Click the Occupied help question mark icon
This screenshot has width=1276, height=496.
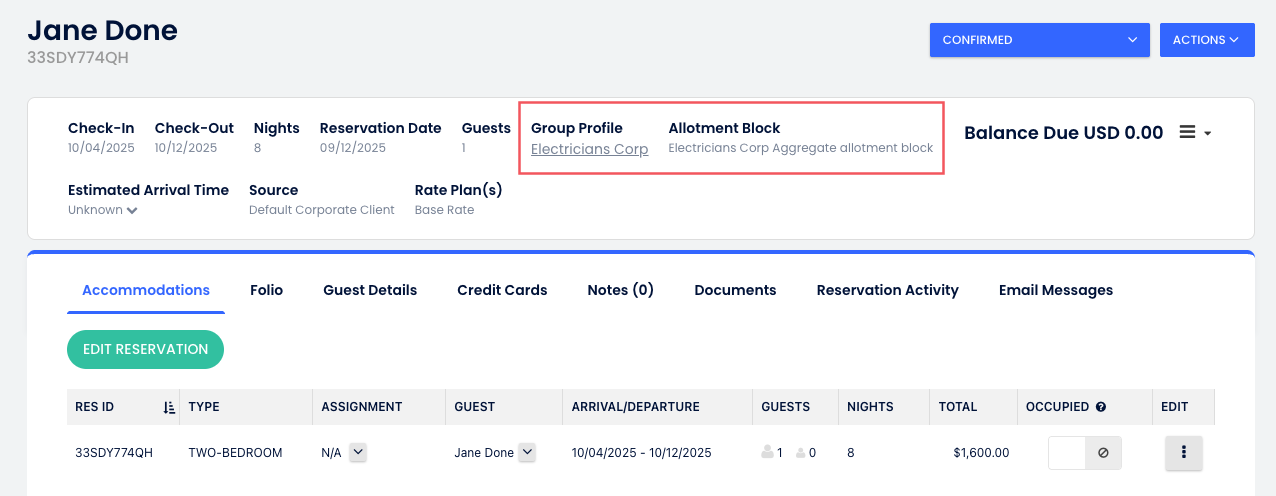point(1101,407)
